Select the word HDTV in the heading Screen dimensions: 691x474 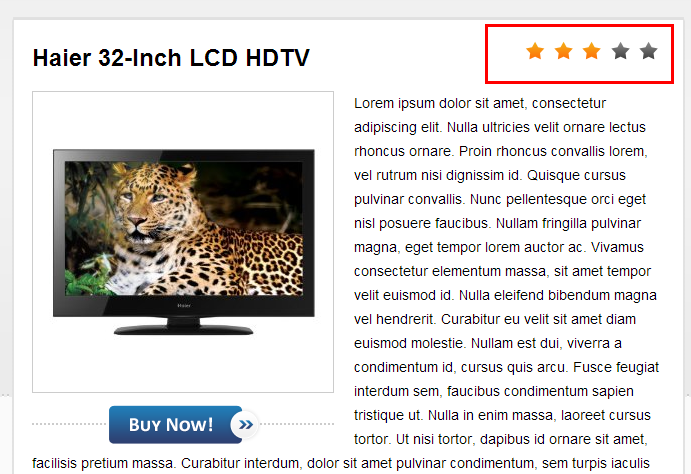pyautogui.click(x=278, y=58)
